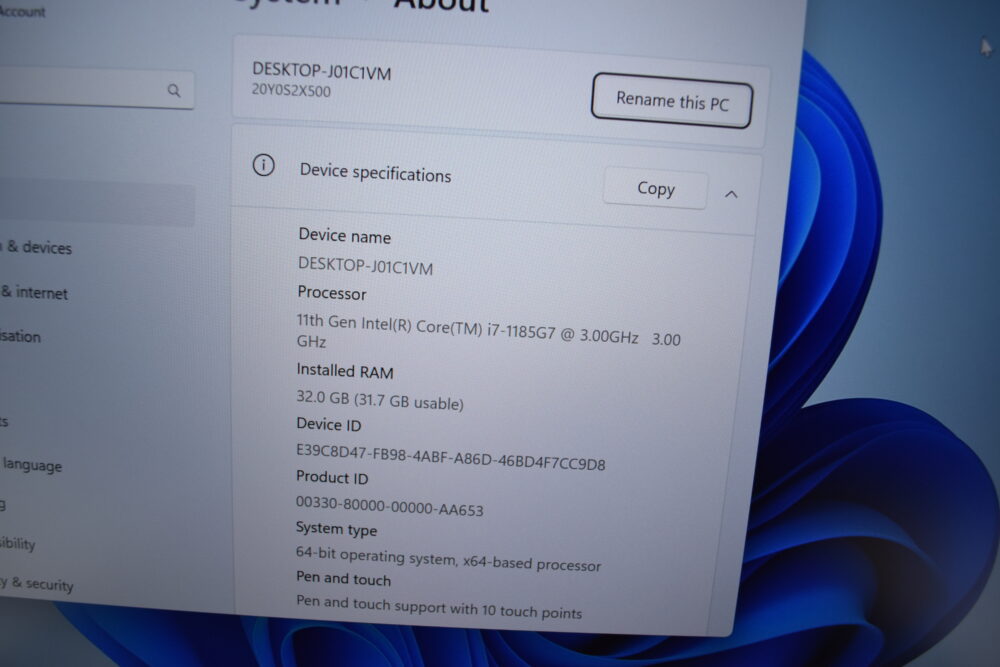
Task: Click the Account entry in the sidebar
Action: click(x=23, y=10)
